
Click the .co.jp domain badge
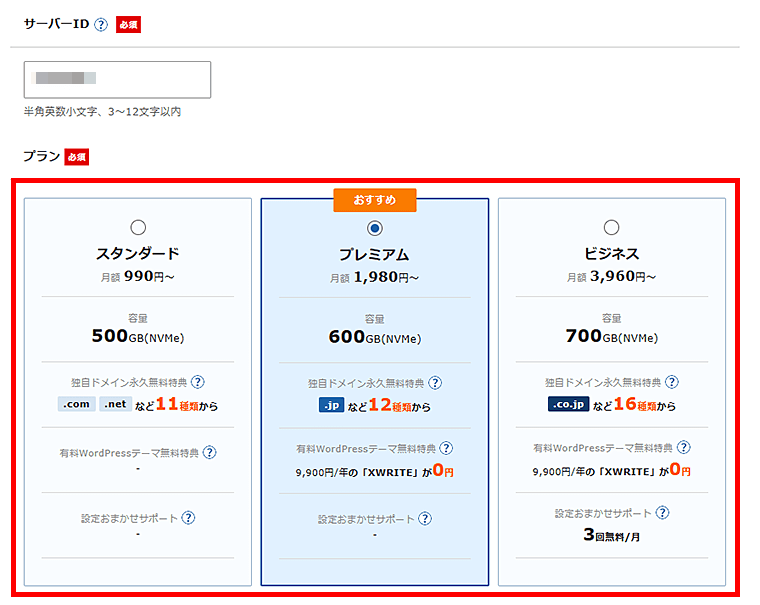pyautogui.click(x=568, y=405)
